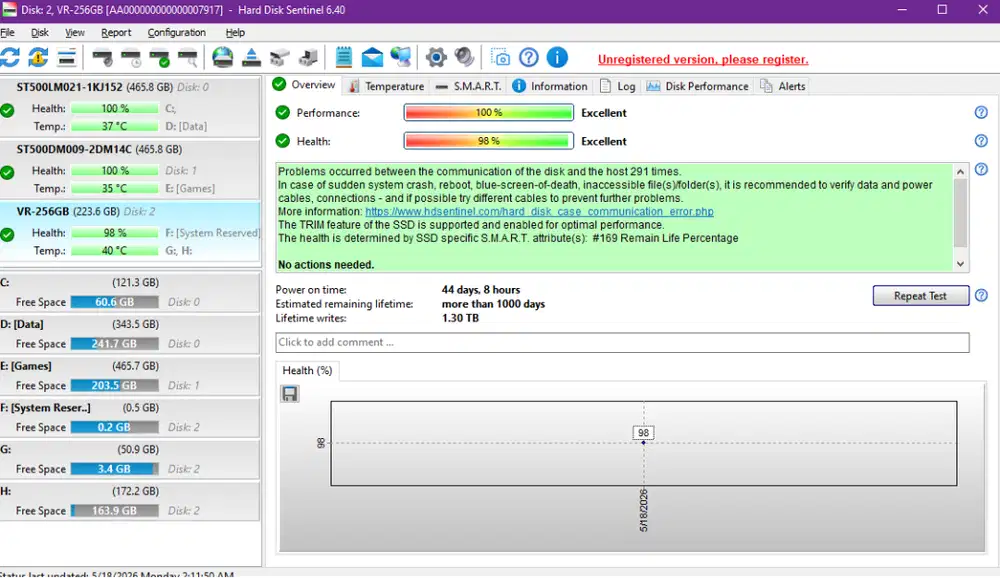Click the eject disk icon
The image size is (1000, 578).
click(251, 57)
